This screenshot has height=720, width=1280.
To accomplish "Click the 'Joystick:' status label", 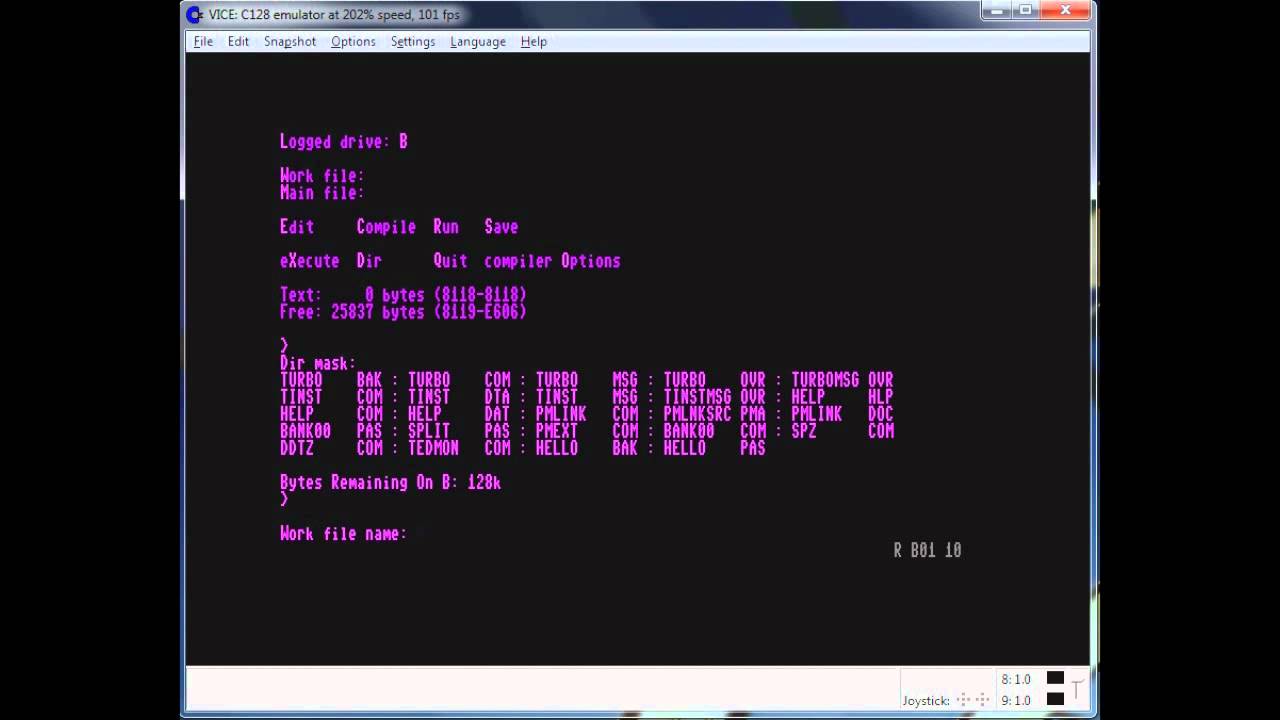I will pos(926,700).
